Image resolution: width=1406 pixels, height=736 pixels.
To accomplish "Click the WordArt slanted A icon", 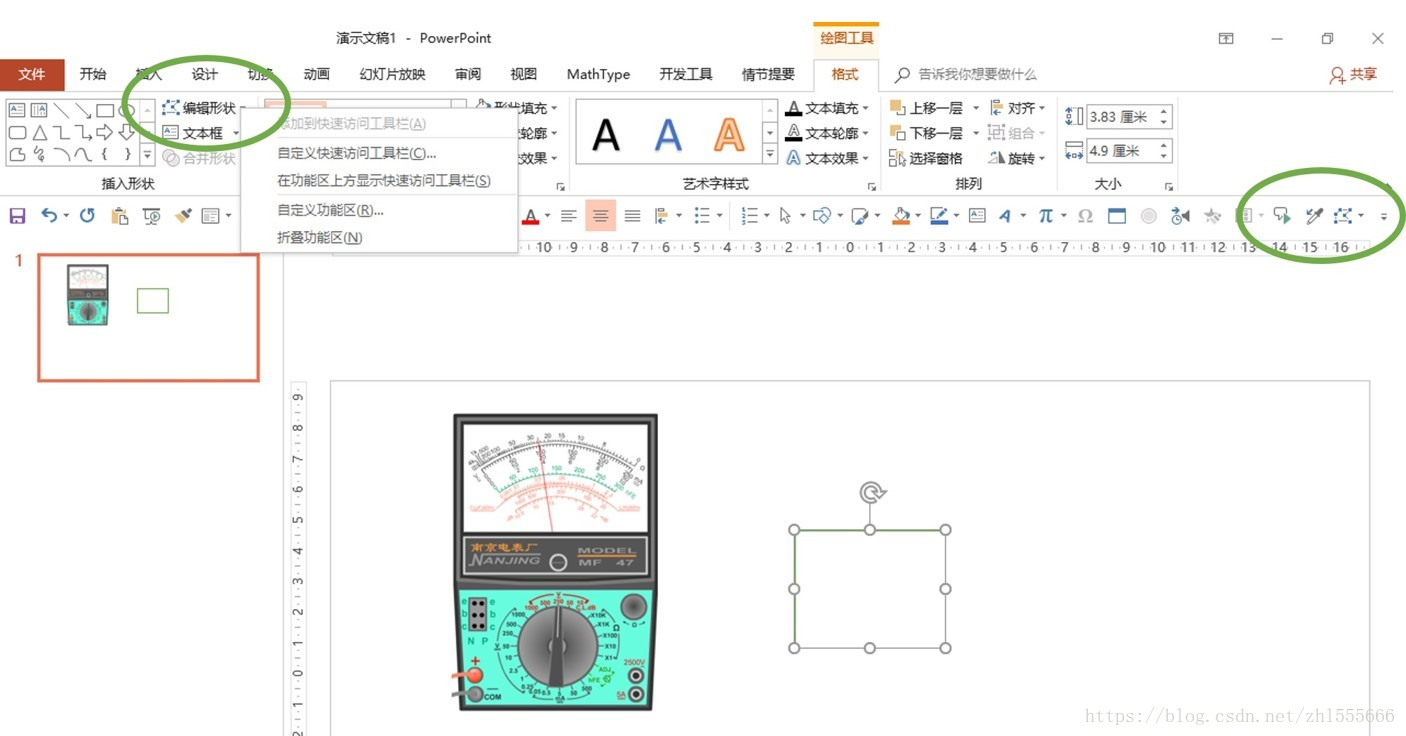I will (1005, 215).
